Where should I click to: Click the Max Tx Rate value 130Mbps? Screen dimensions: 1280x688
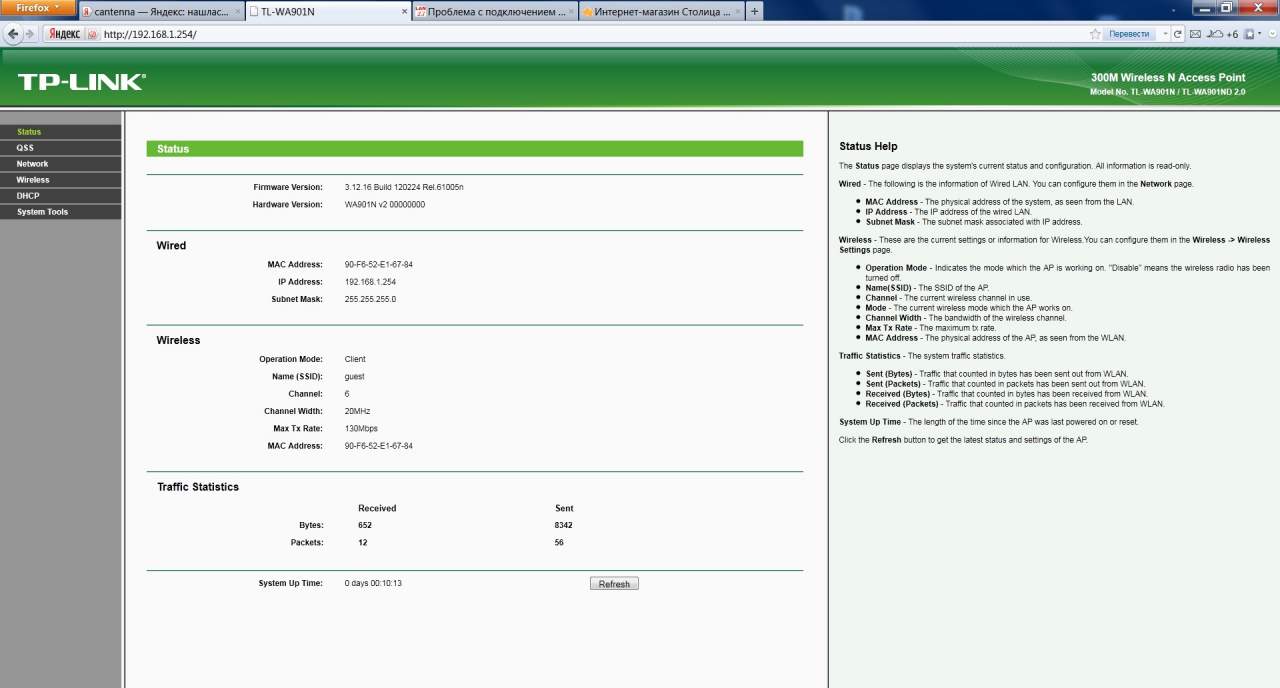coord(361,428)
